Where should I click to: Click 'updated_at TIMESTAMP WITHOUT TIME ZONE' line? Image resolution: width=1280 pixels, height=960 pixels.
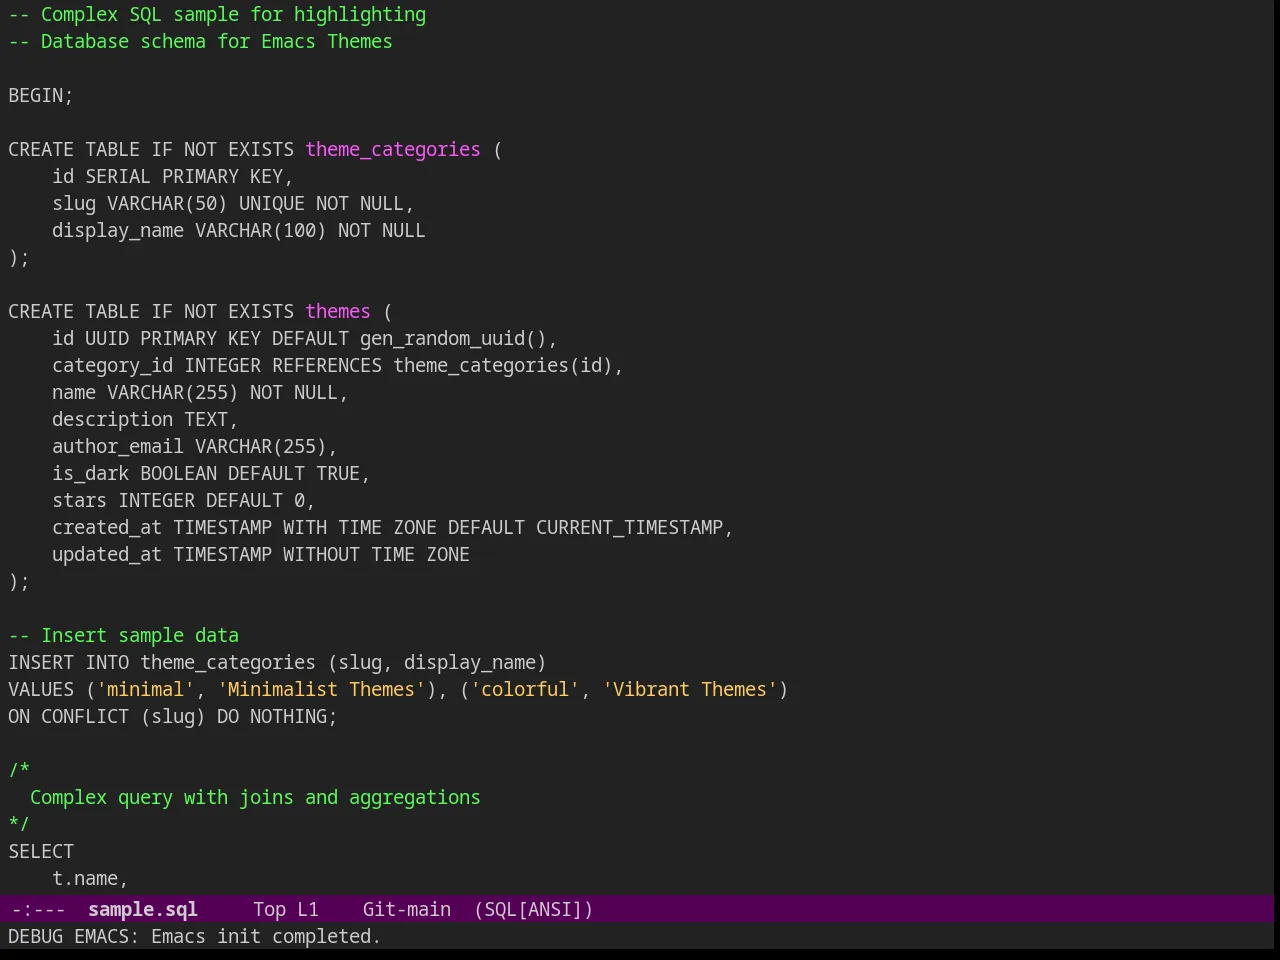pos(261,554)
